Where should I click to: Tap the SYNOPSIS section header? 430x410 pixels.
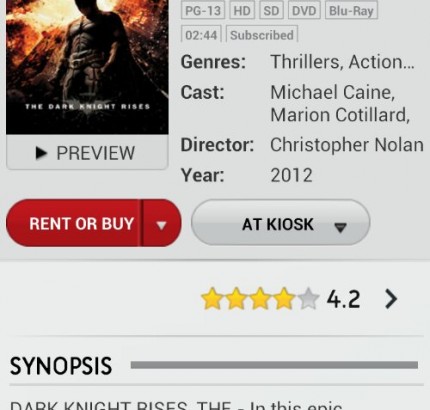point(61,366)
